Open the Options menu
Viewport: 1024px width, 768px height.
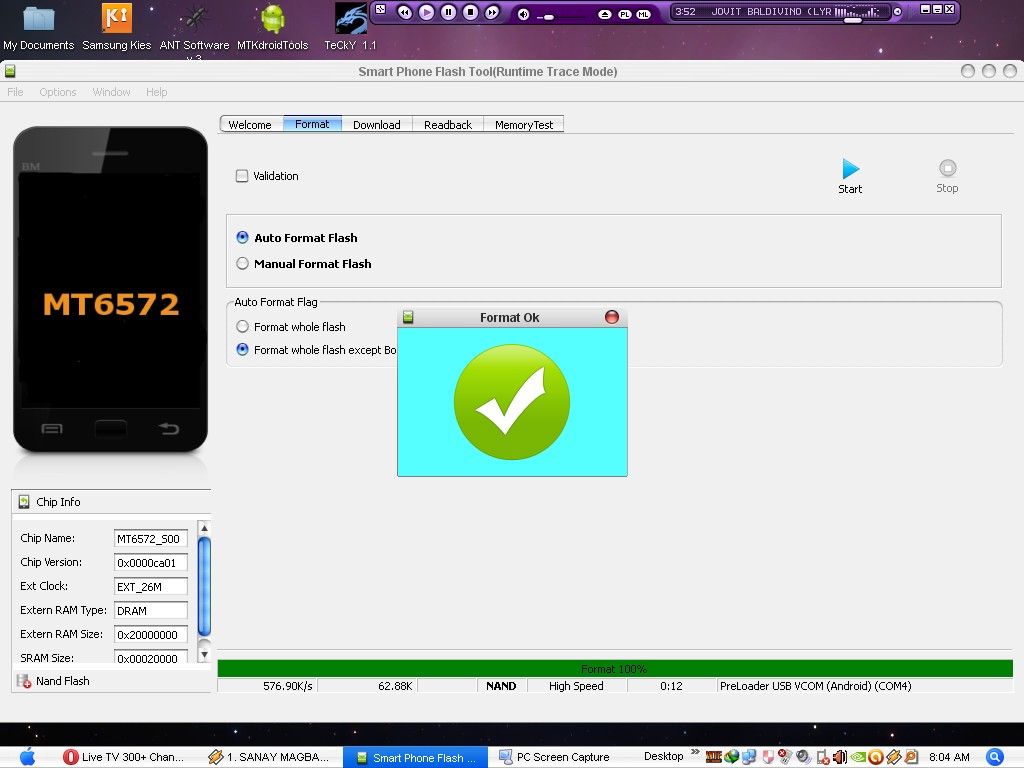pos(58,92)
